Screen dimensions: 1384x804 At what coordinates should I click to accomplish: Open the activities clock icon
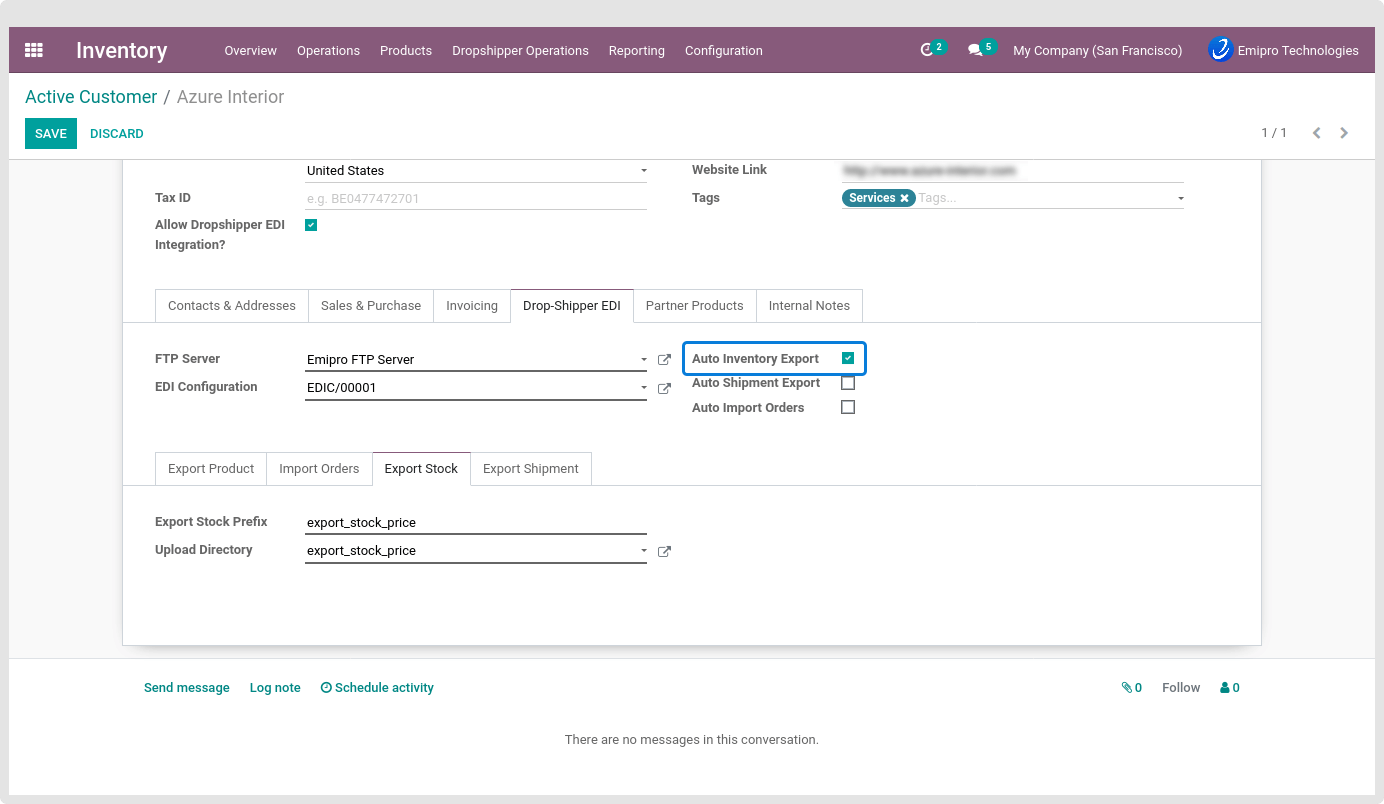point(927,50)
